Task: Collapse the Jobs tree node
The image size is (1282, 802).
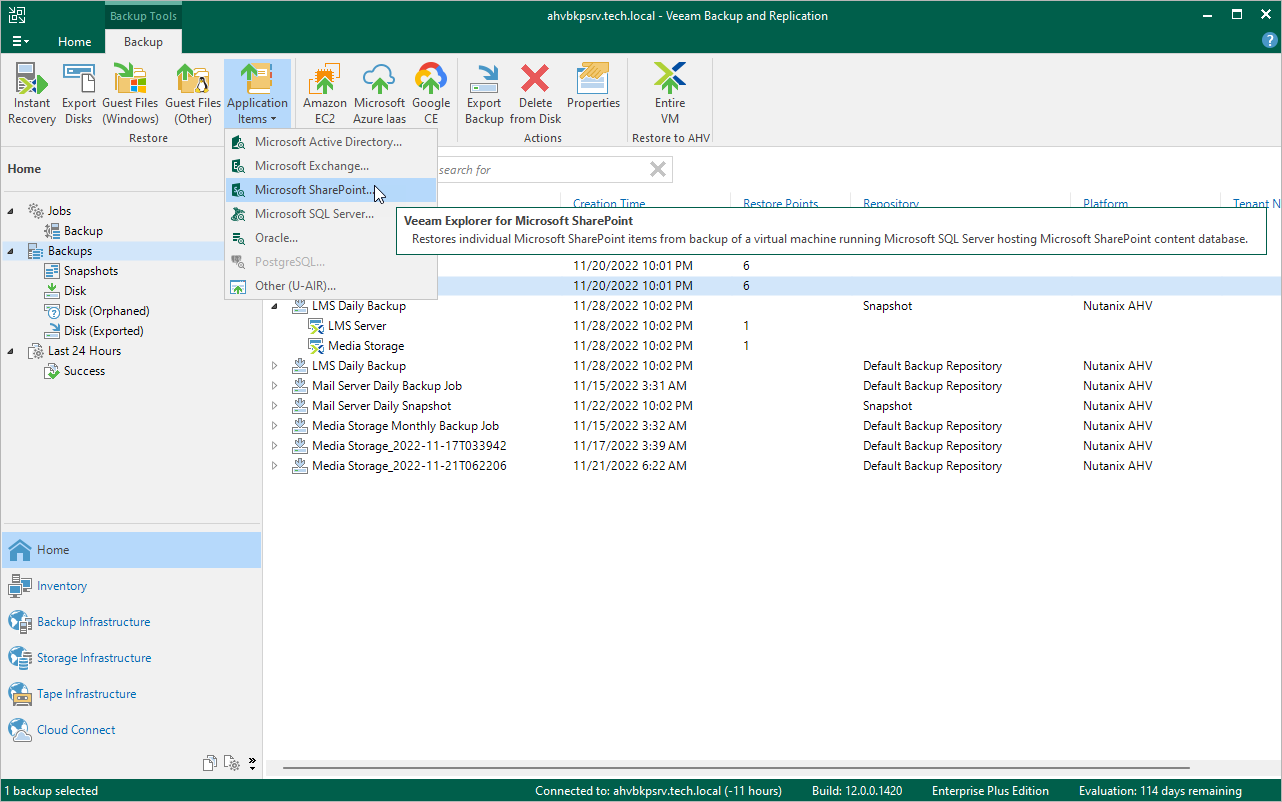Action: (11, 211)
